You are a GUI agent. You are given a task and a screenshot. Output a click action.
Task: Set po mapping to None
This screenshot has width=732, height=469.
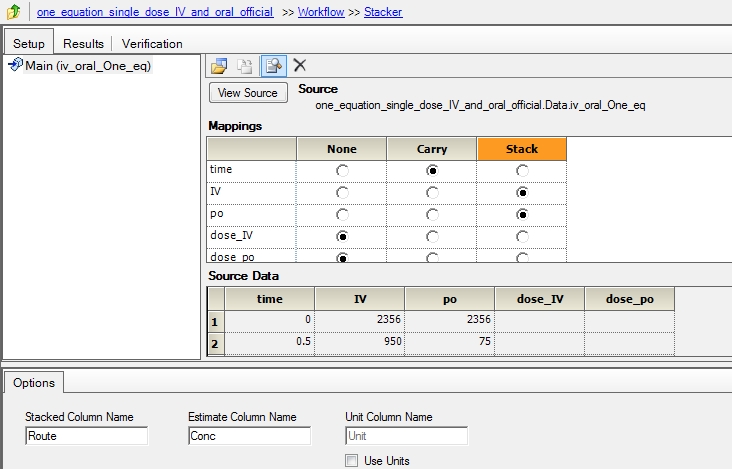click(x=342, y=215)
